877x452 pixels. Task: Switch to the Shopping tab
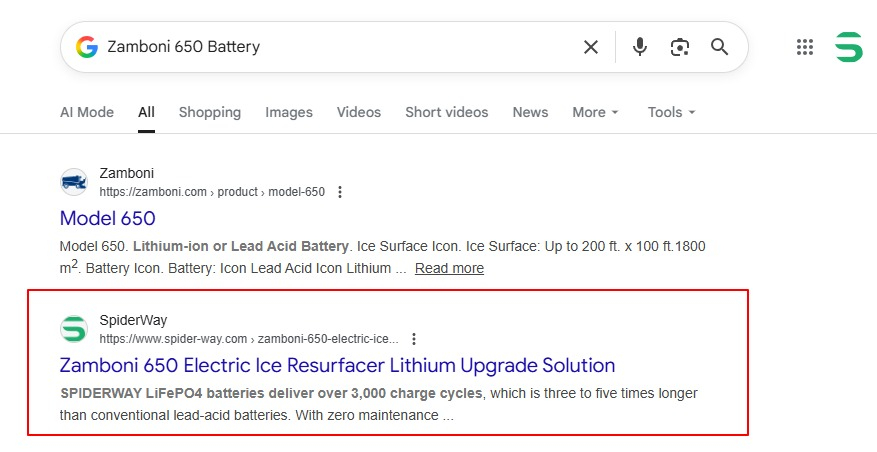tap(209, 112)
